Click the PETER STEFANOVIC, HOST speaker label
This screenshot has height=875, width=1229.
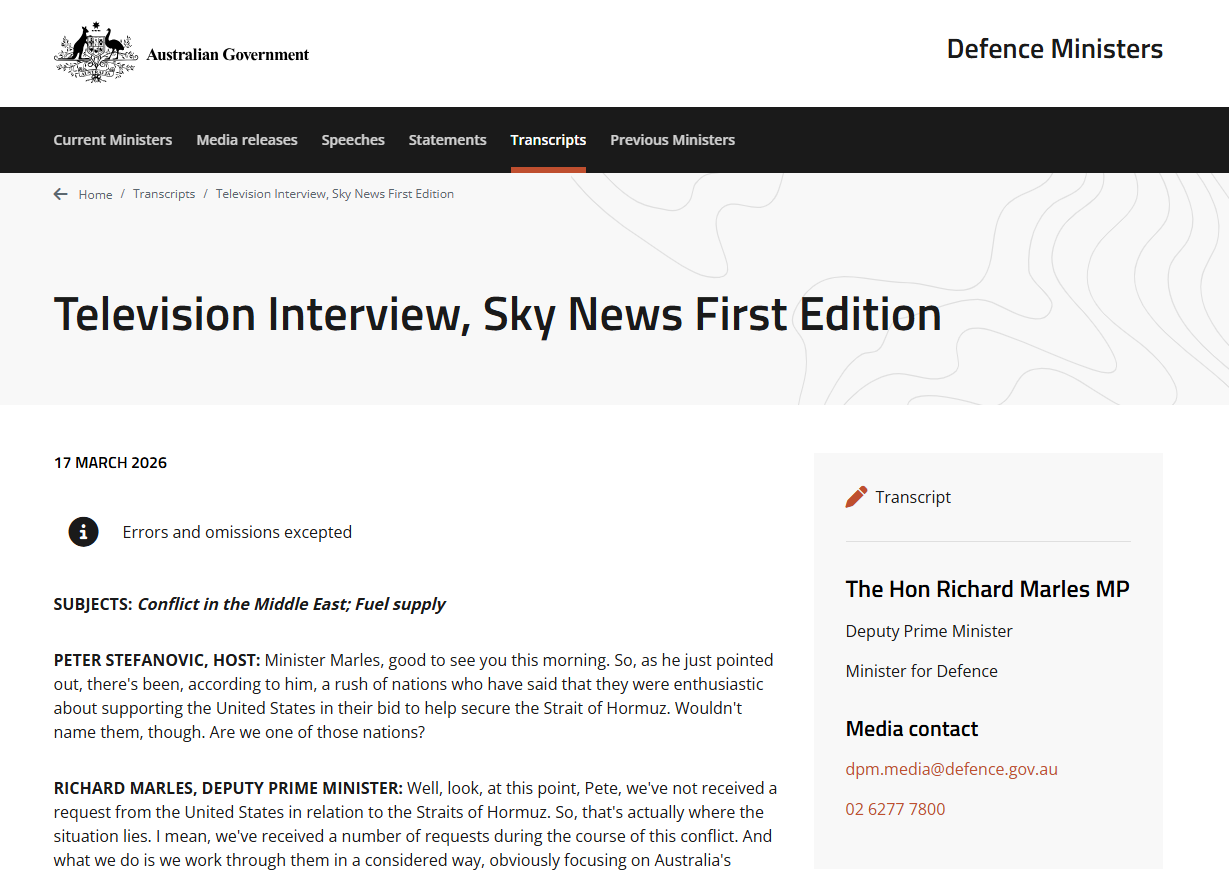157,660
